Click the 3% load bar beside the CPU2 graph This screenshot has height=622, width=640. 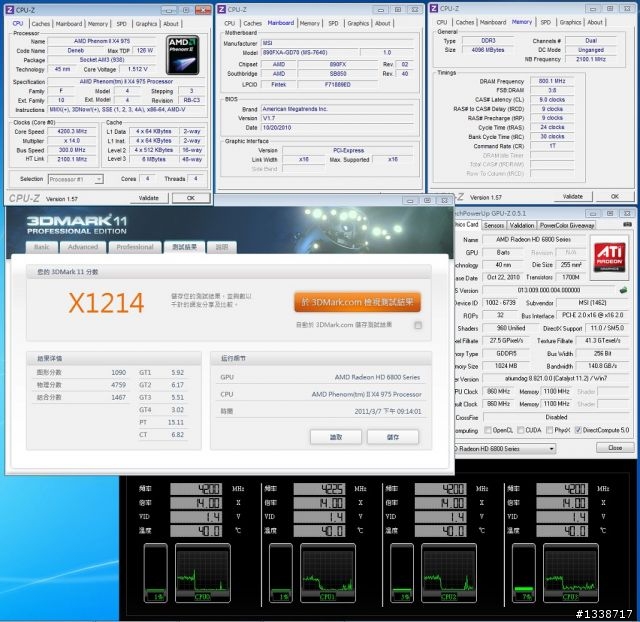pyautogui.click(x=402, y=573)
